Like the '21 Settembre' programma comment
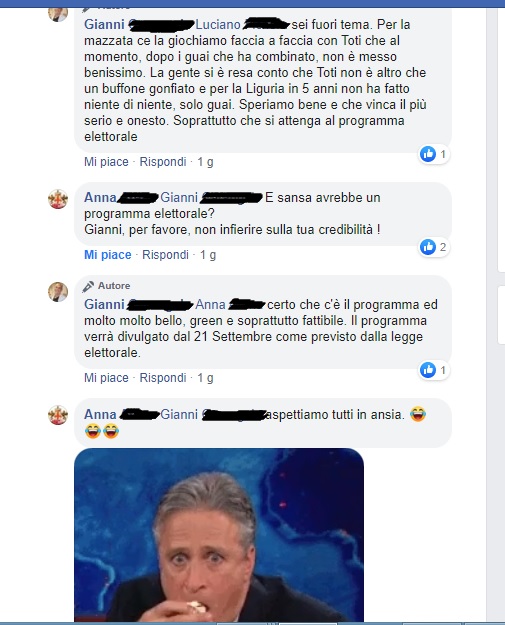Screen dimensions: 505x625 [106, 378]
